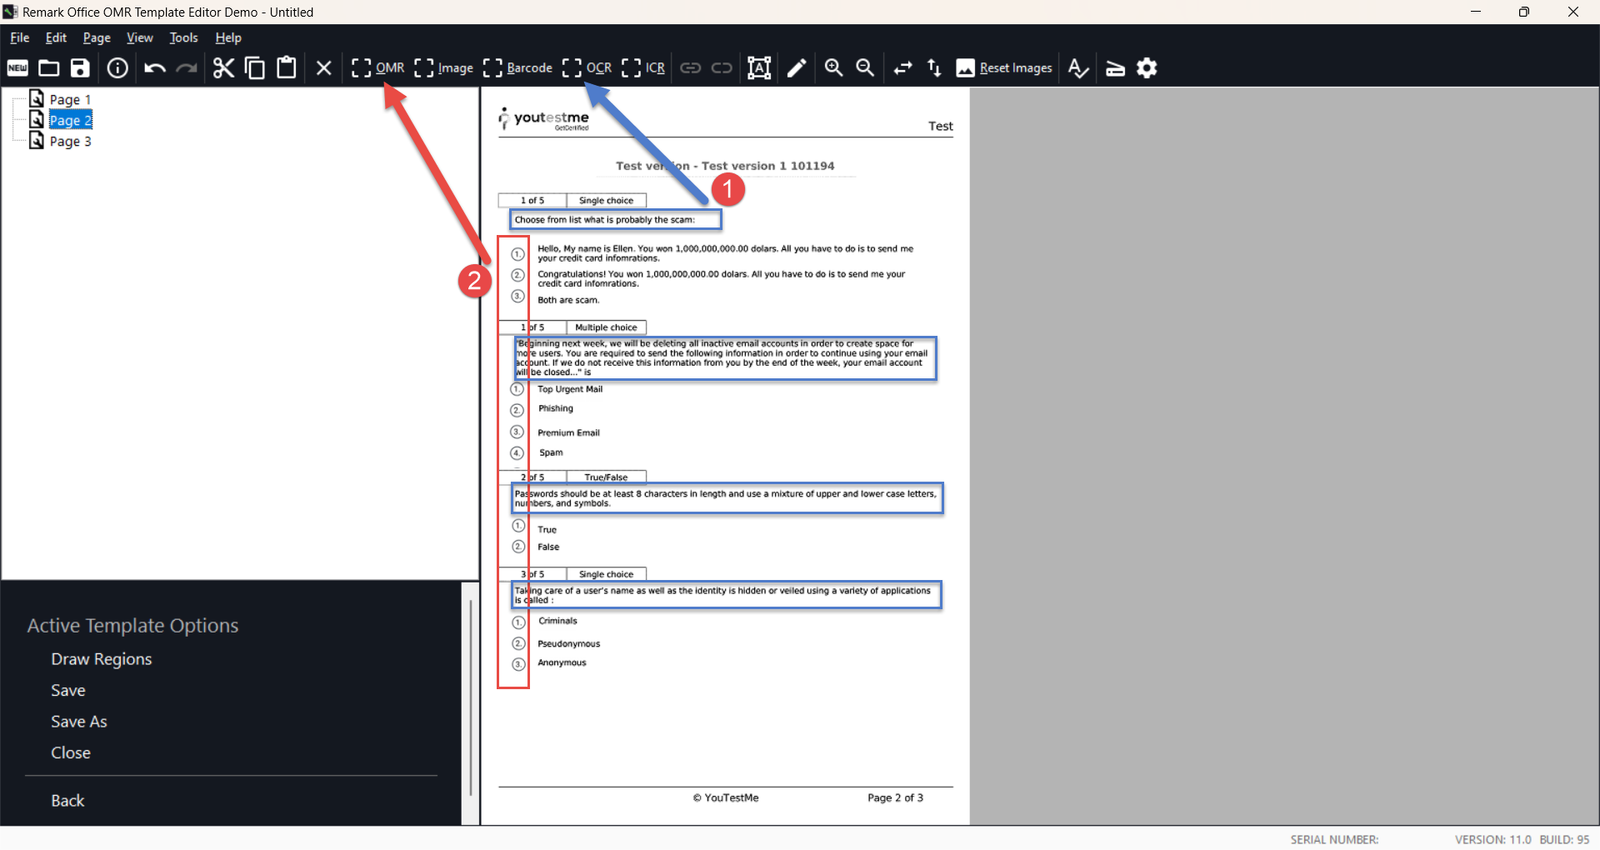Open the Tools menu

coord(183,38)
